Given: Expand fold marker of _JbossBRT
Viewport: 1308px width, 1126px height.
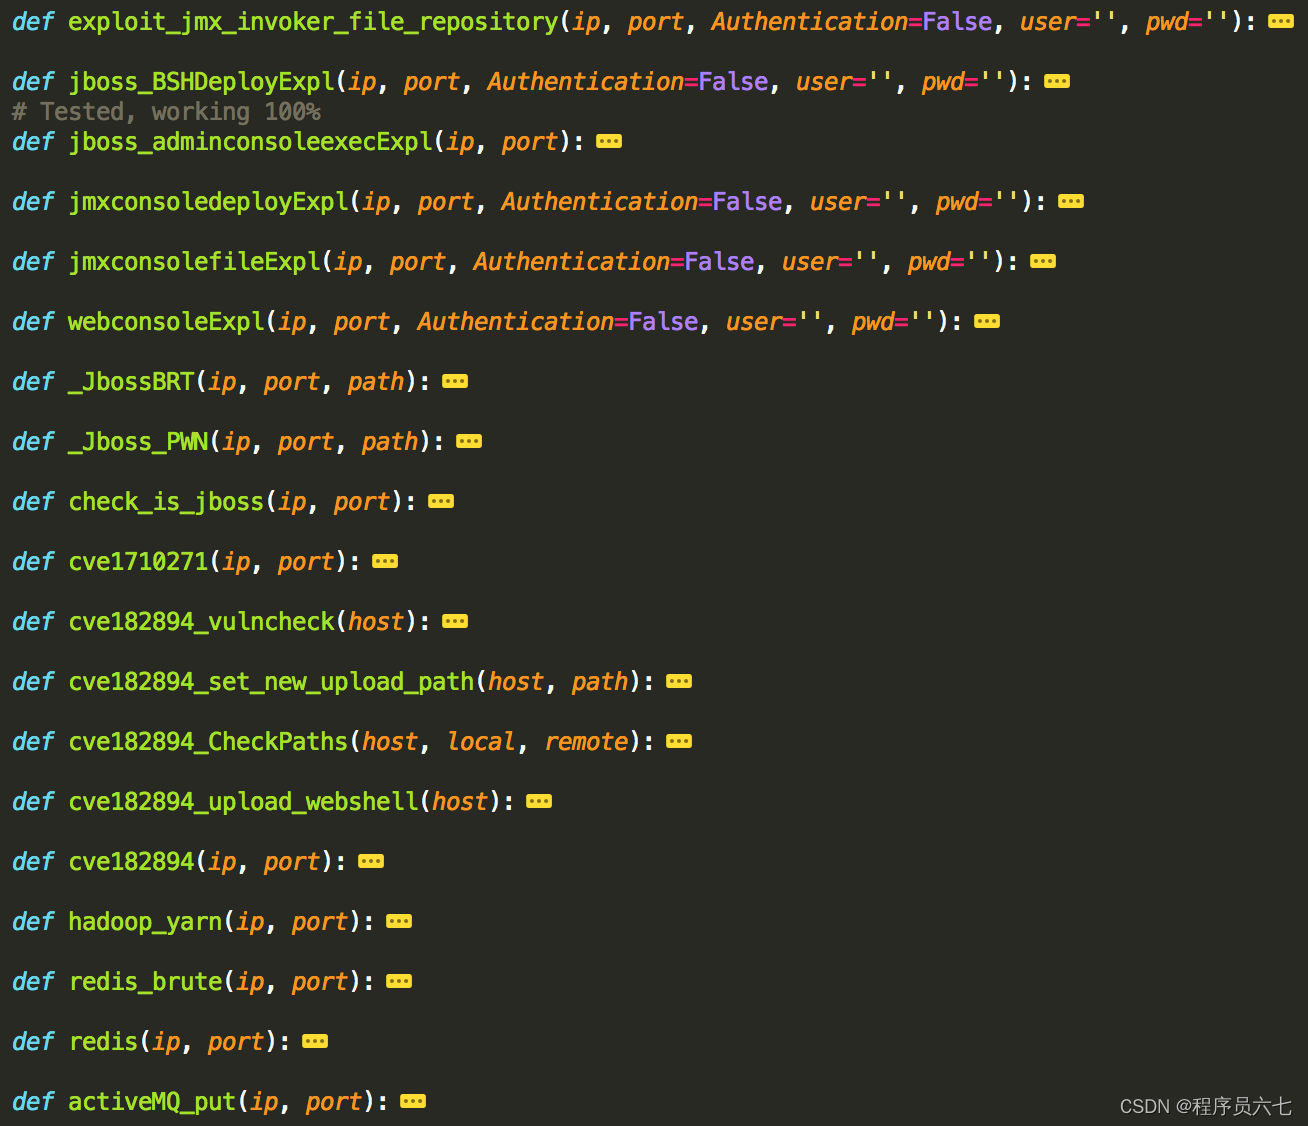Looking at the screenshot, I should [x=455, y=381].
